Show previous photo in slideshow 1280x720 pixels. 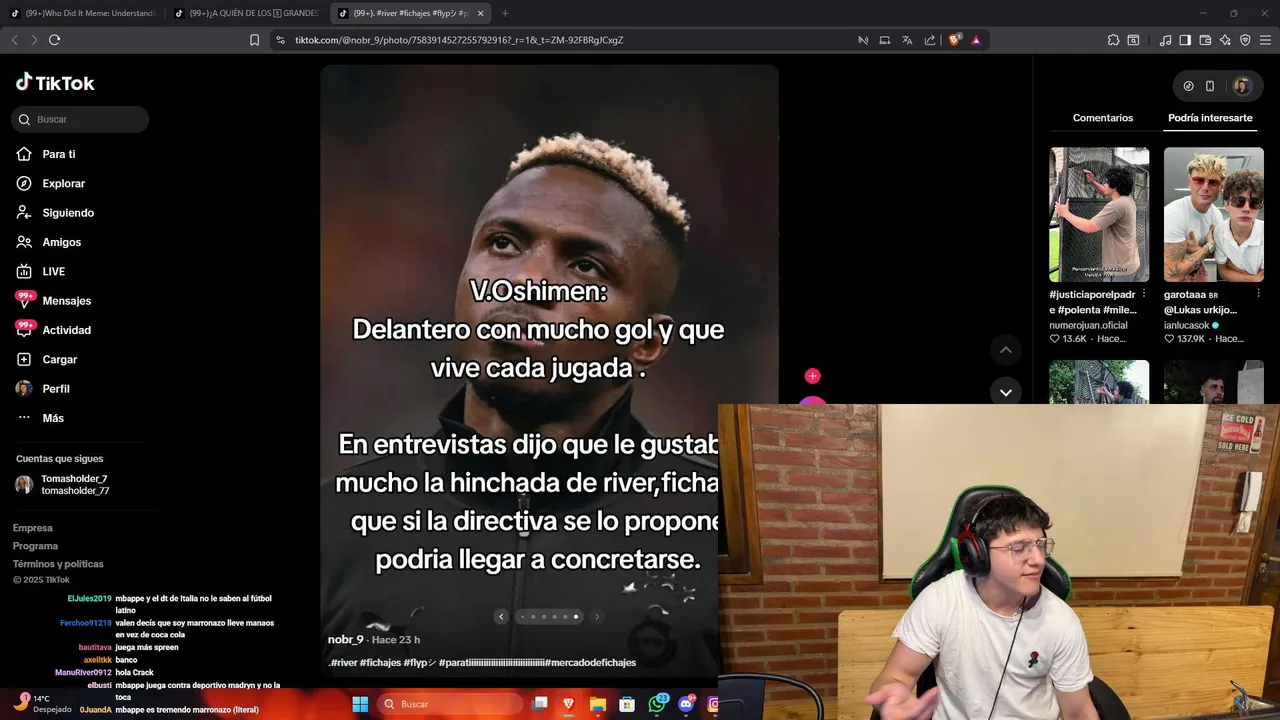(x=501, y=616)
